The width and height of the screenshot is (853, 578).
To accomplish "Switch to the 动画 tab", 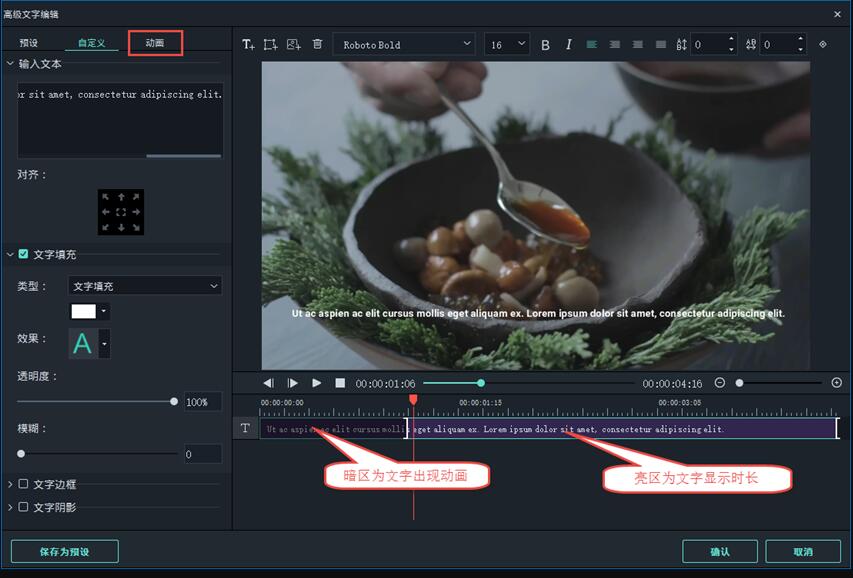I will click(x=155, y=43).
